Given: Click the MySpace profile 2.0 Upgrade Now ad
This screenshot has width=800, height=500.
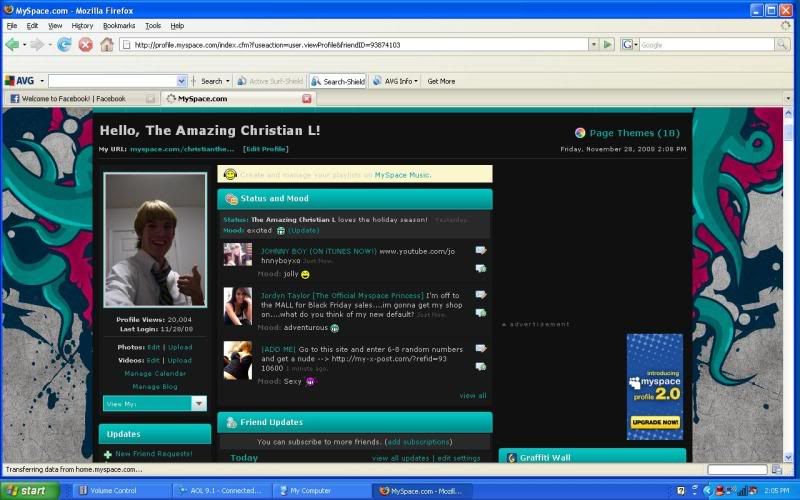Looking at the screenshot, I should (x=655, y=387).
